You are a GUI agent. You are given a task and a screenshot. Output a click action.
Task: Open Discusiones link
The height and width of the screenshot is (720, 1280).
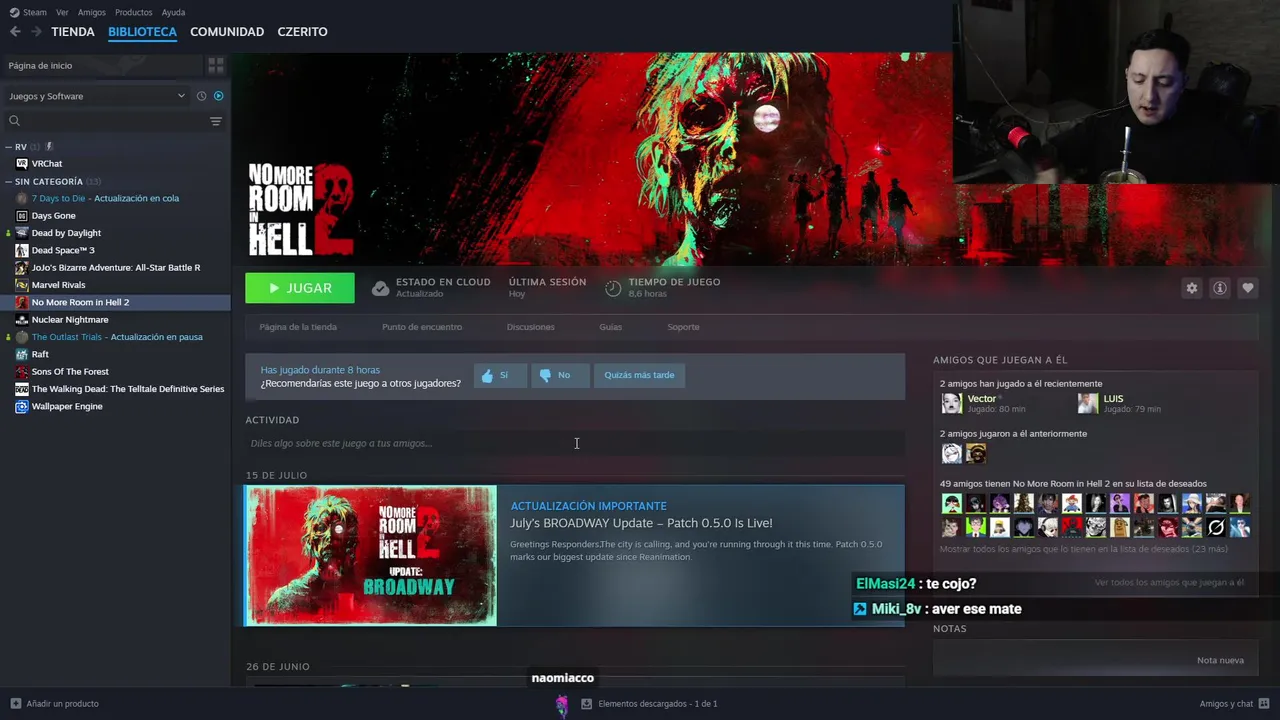530,327
